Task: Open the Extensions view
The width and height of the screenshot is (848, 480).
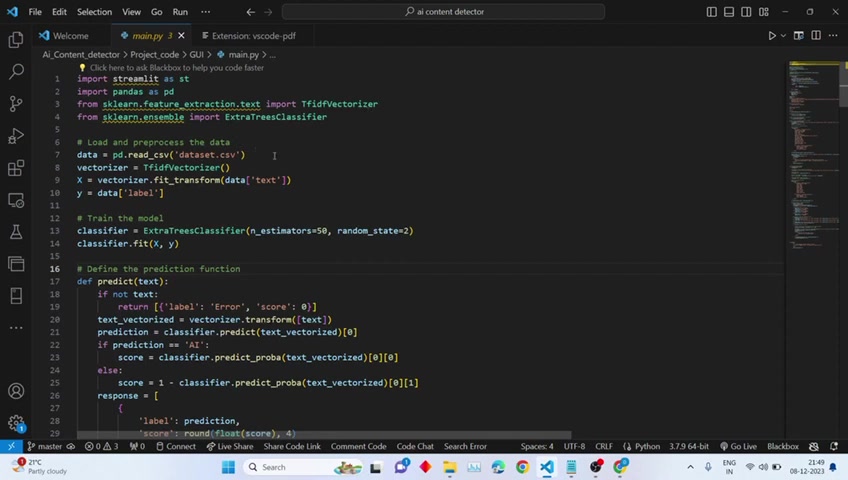Action: point(16,168)
